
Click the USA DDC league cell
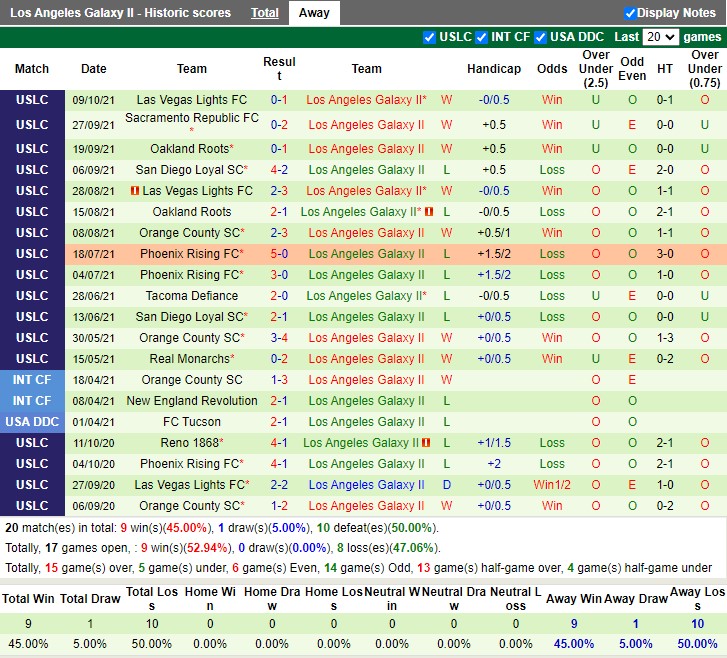32,422
